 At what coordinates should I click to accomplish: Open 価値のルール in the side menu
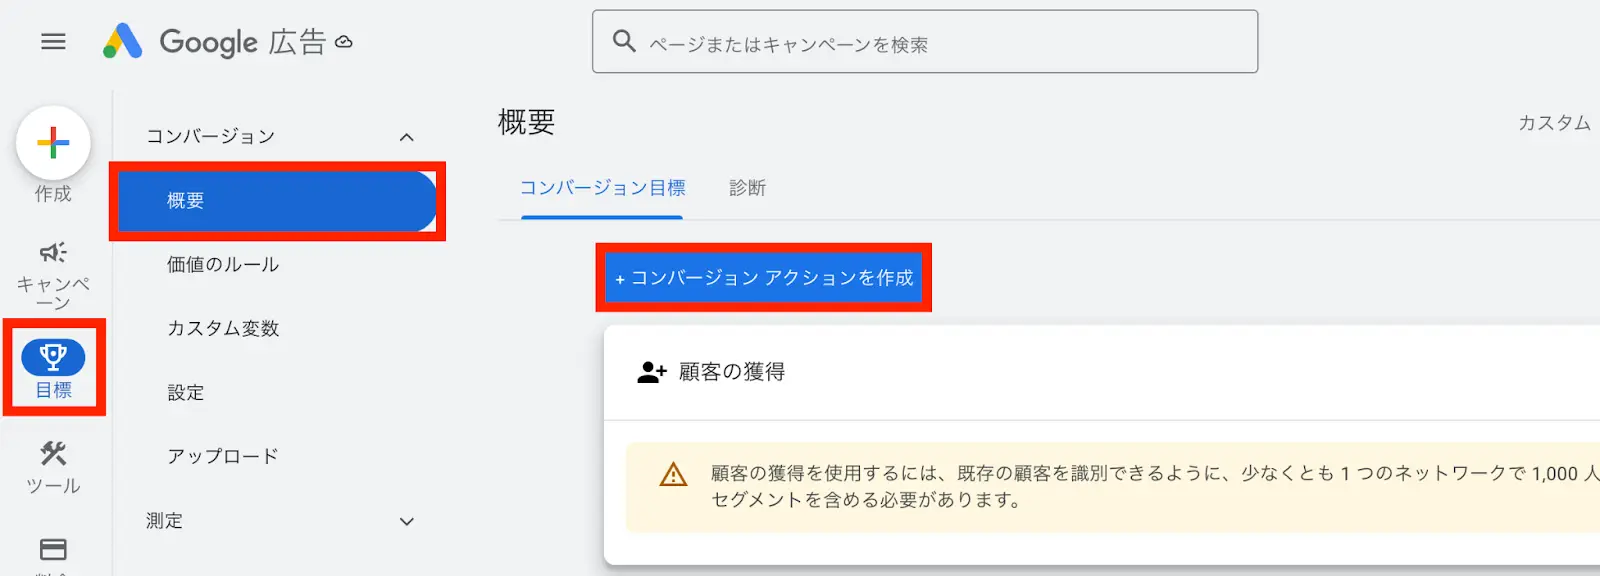pos(223,265)
